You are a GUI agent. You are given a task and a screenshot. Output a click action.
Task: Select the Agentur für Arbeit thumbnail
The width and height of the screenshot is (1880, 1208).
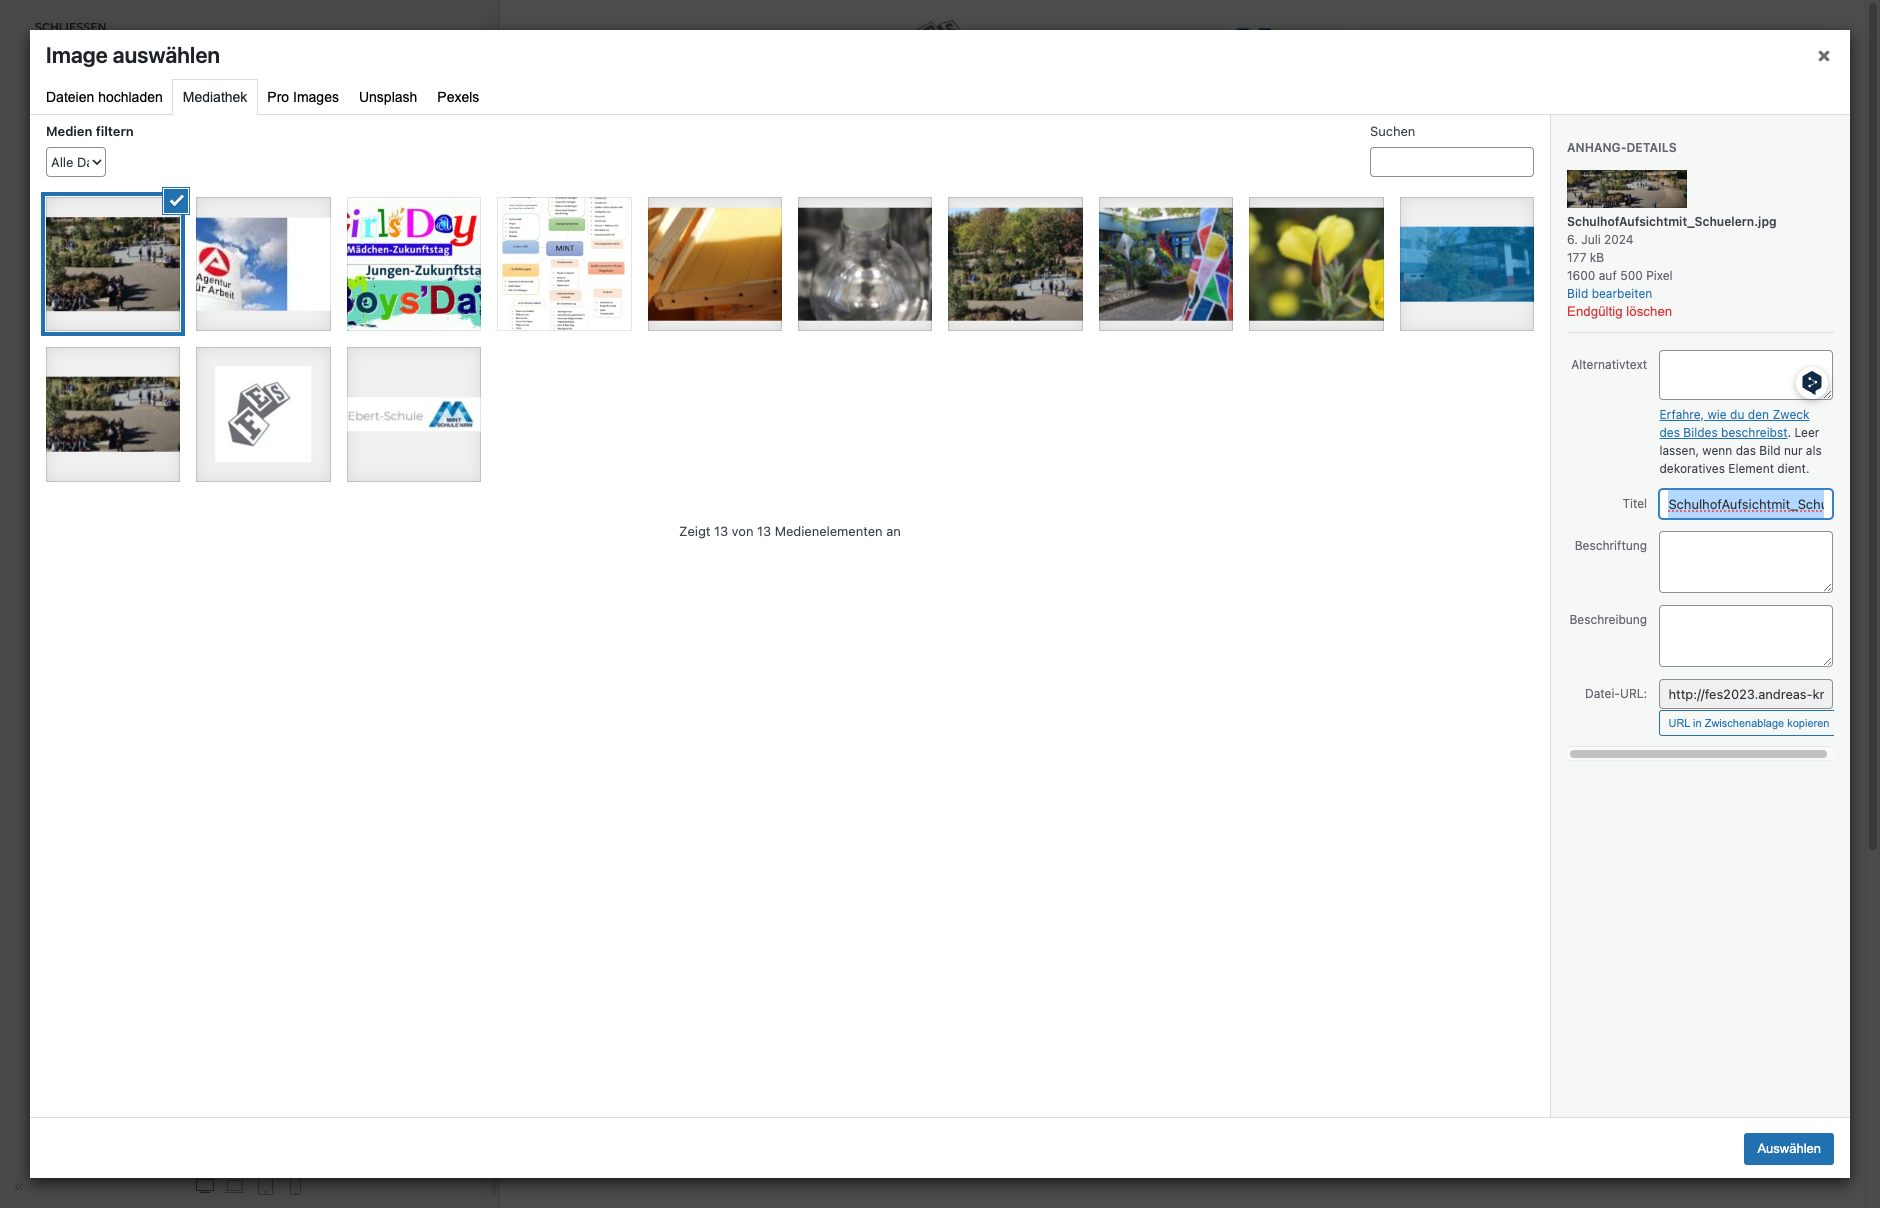click(263, 264)
